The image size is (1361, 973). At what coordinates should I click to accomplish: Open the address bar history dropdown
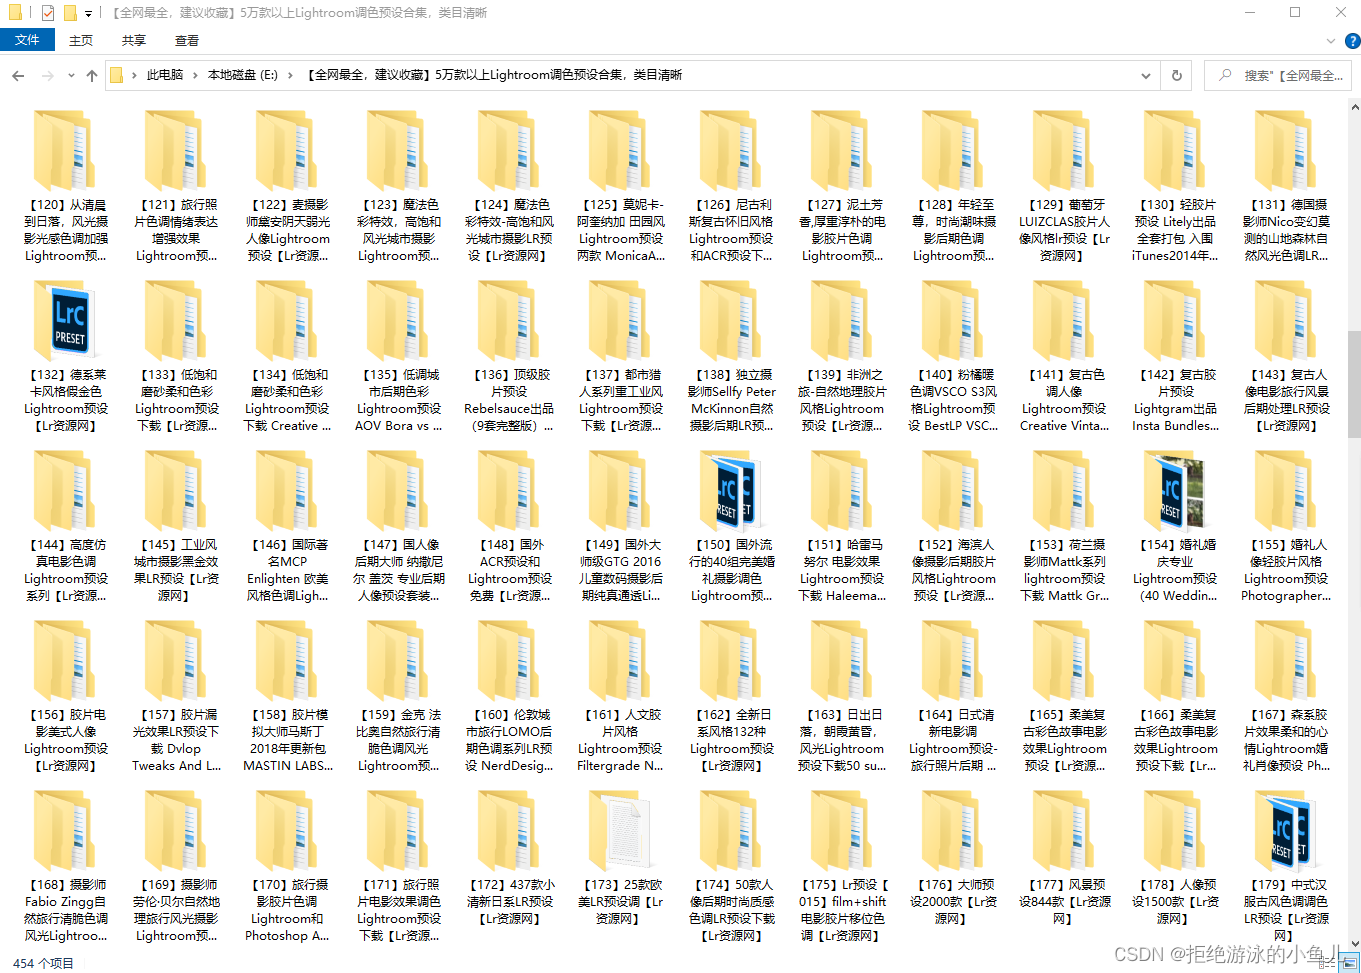1145,75
